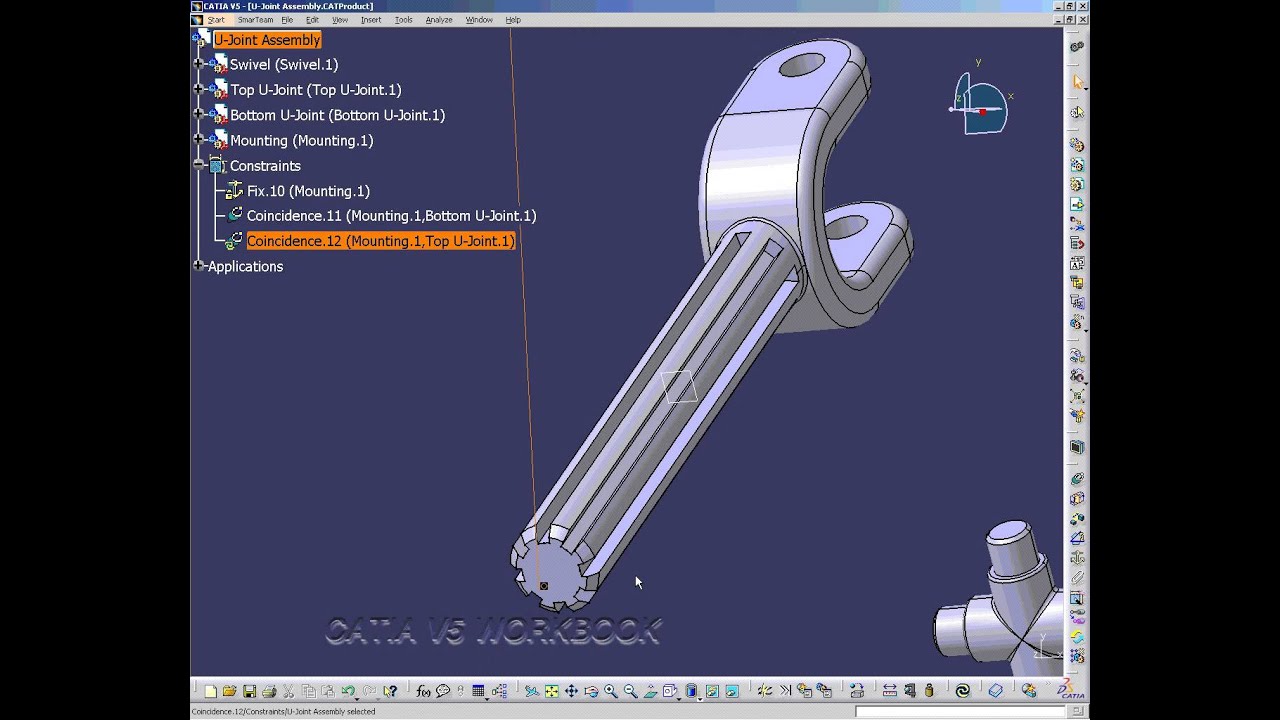Select Coincidence.11 constraint in tree
Screen dimensions: 1280x720
pos(391,216)
